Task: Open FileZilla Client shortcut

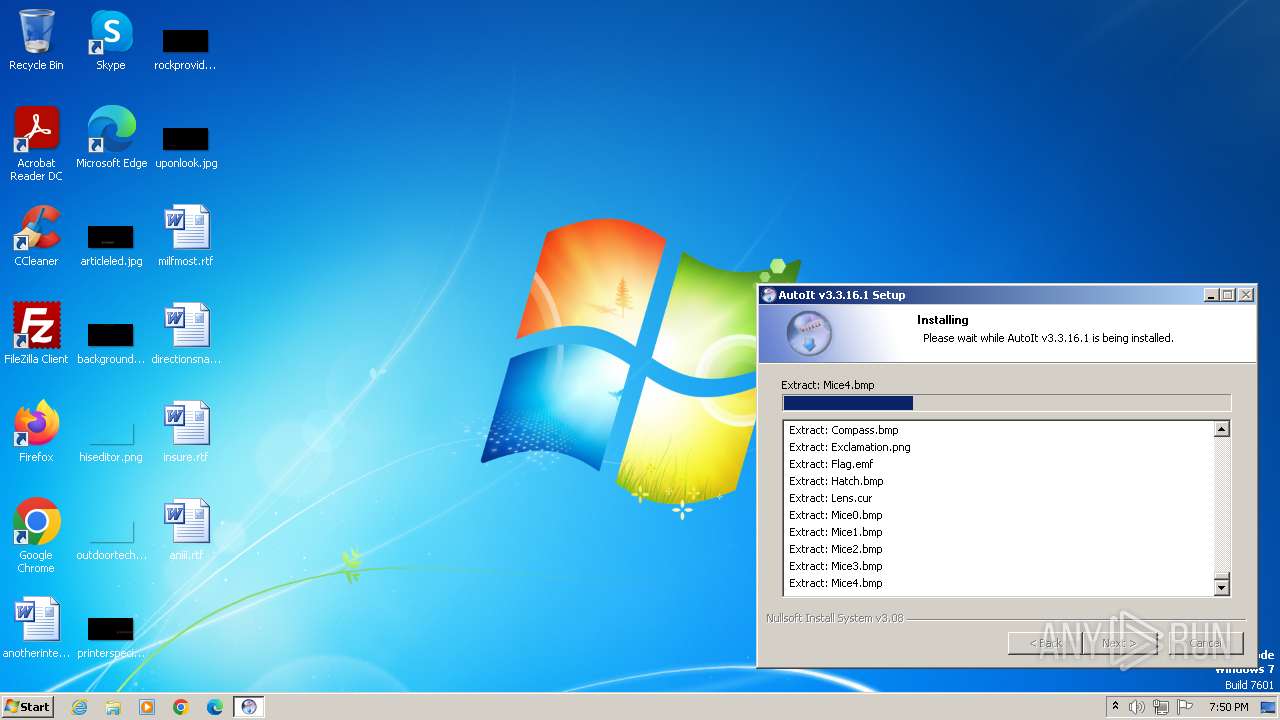Action: point(36,334)
